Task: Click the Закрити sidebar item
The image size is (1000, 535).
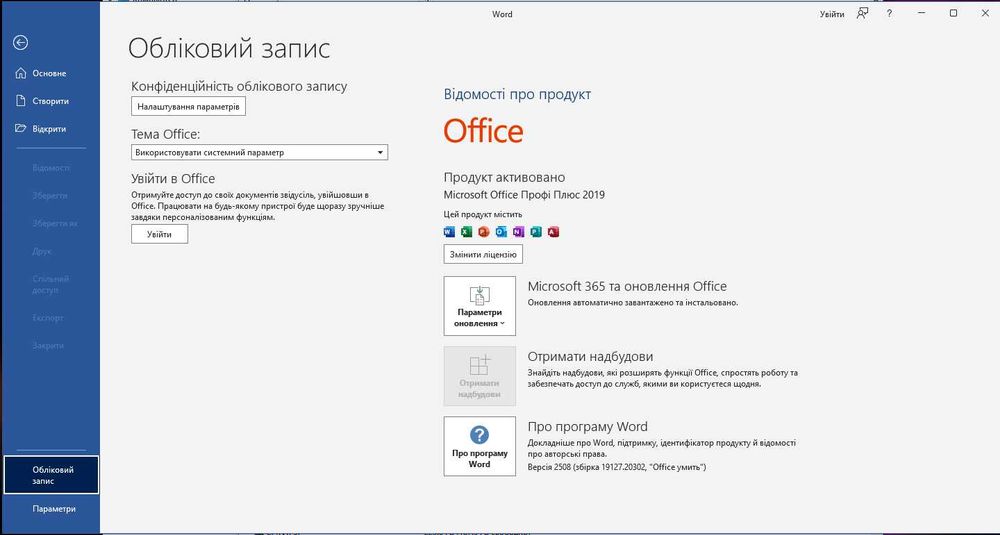Action: coord(50,346)
